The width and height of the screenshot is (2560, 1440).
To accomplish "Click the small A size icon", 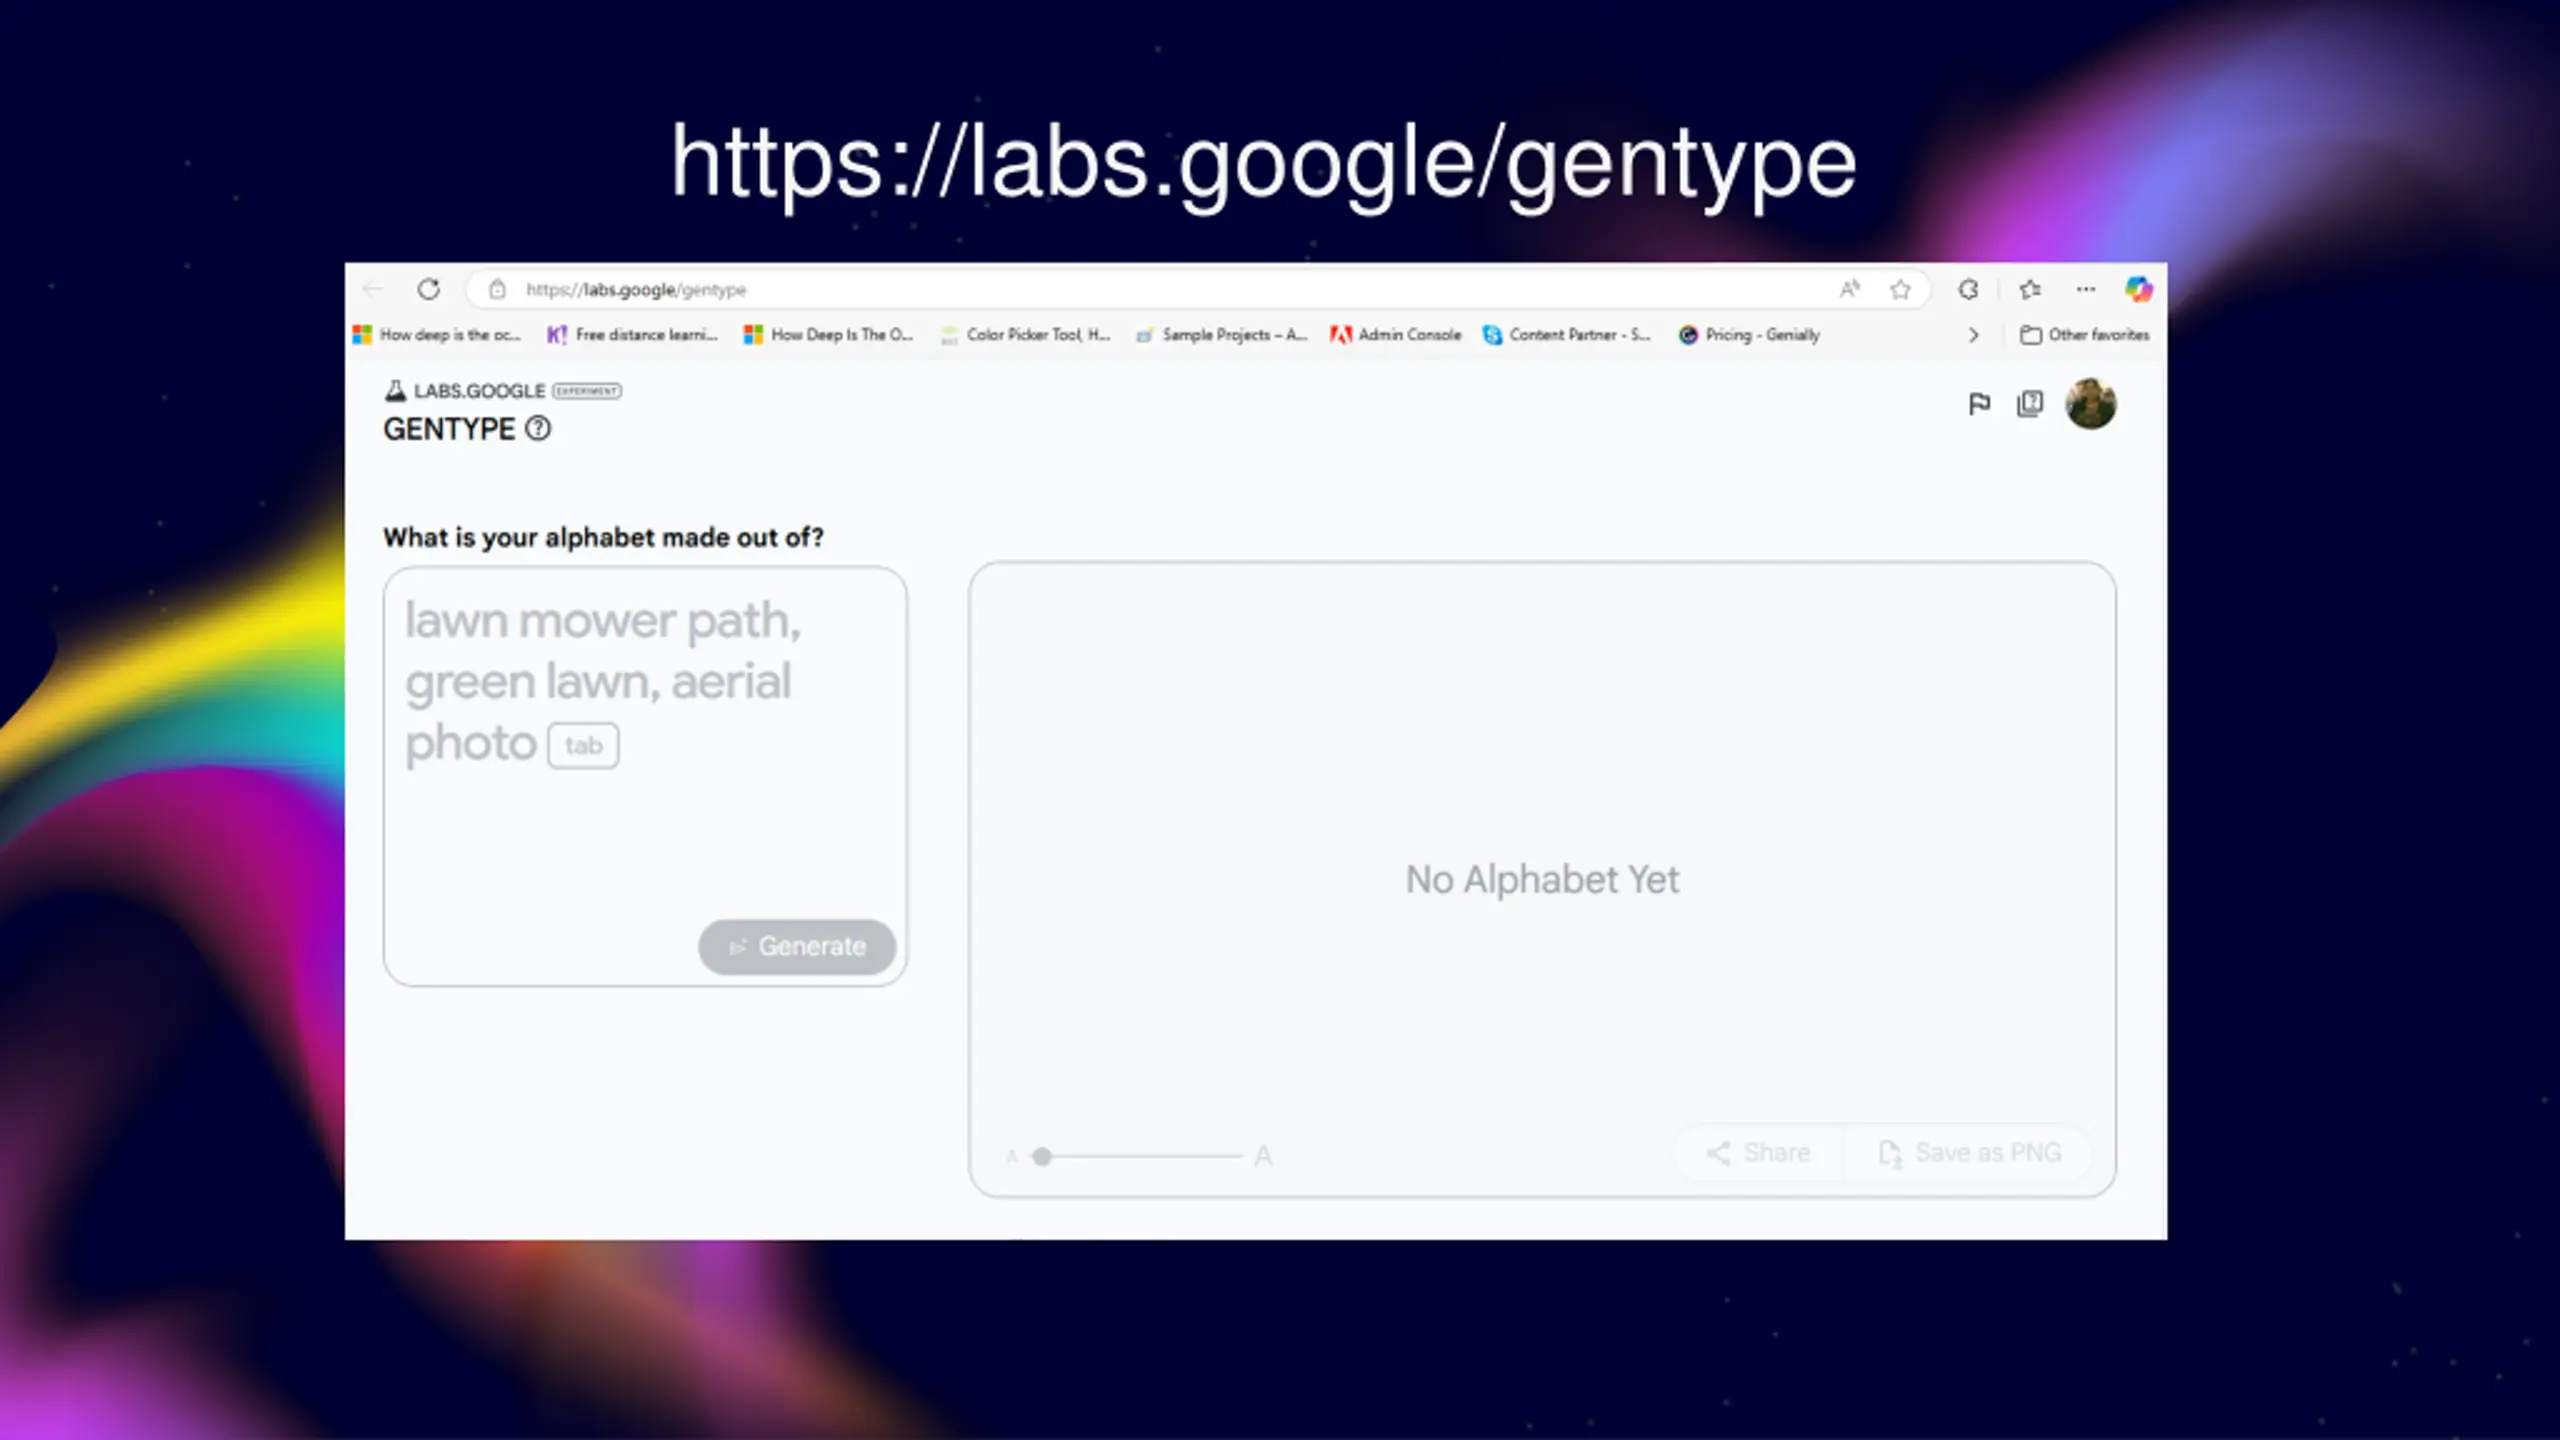I will 1012,1158.
